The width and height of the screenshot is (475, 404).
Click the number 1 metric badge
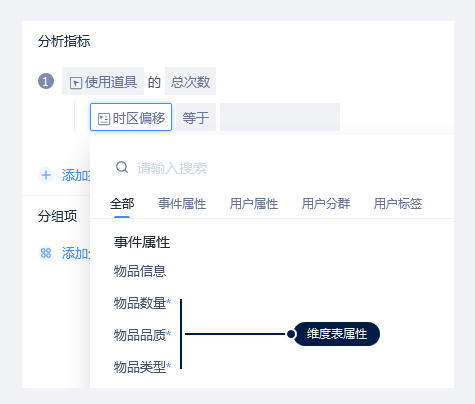click(46, 81)
